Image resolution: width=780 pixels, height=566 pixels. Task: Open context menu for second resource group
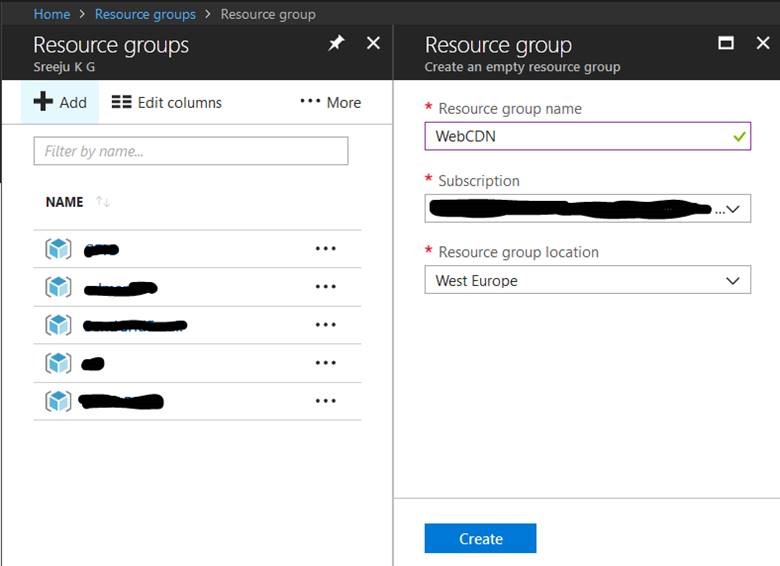326,286
